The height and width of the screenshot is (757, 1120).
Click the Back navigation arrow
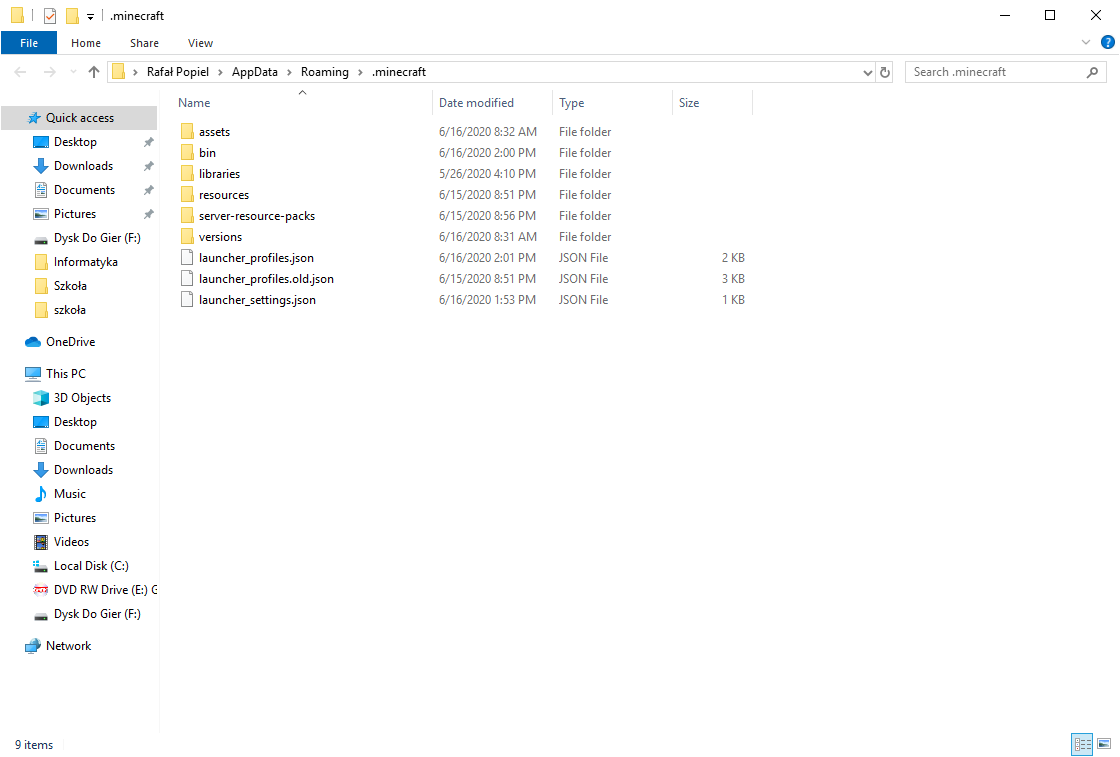(x=21, y=72)
